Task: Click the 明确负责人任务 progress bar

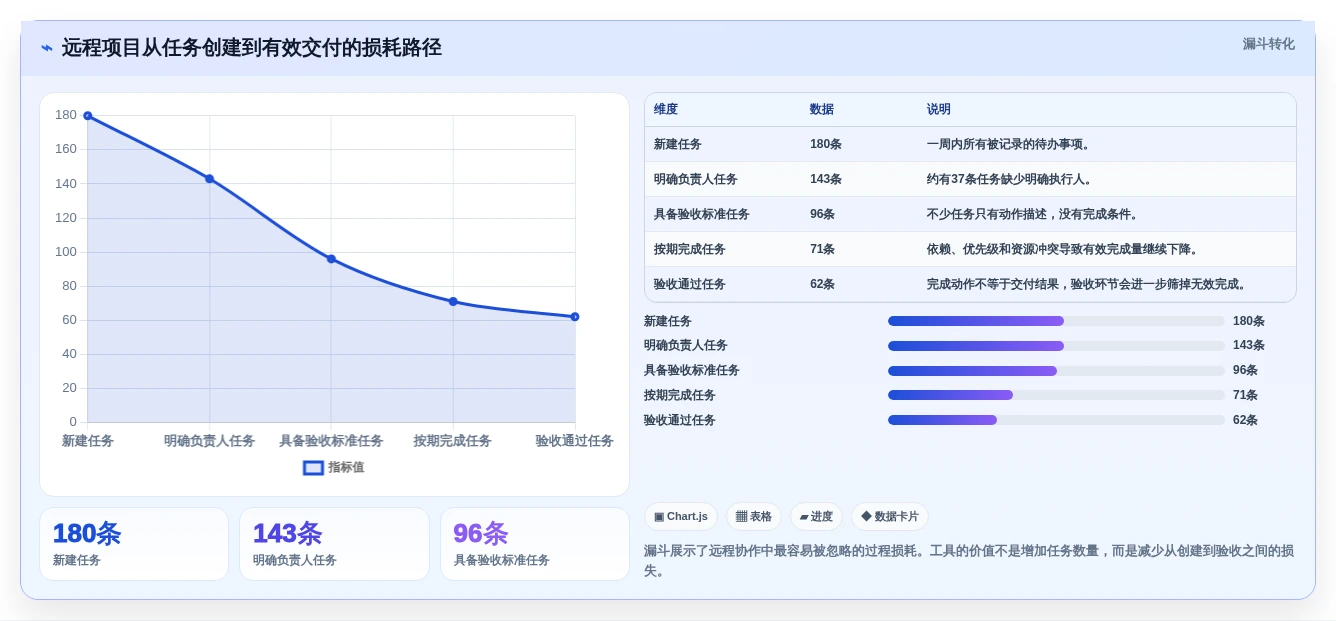Action: coord(1056,346)
